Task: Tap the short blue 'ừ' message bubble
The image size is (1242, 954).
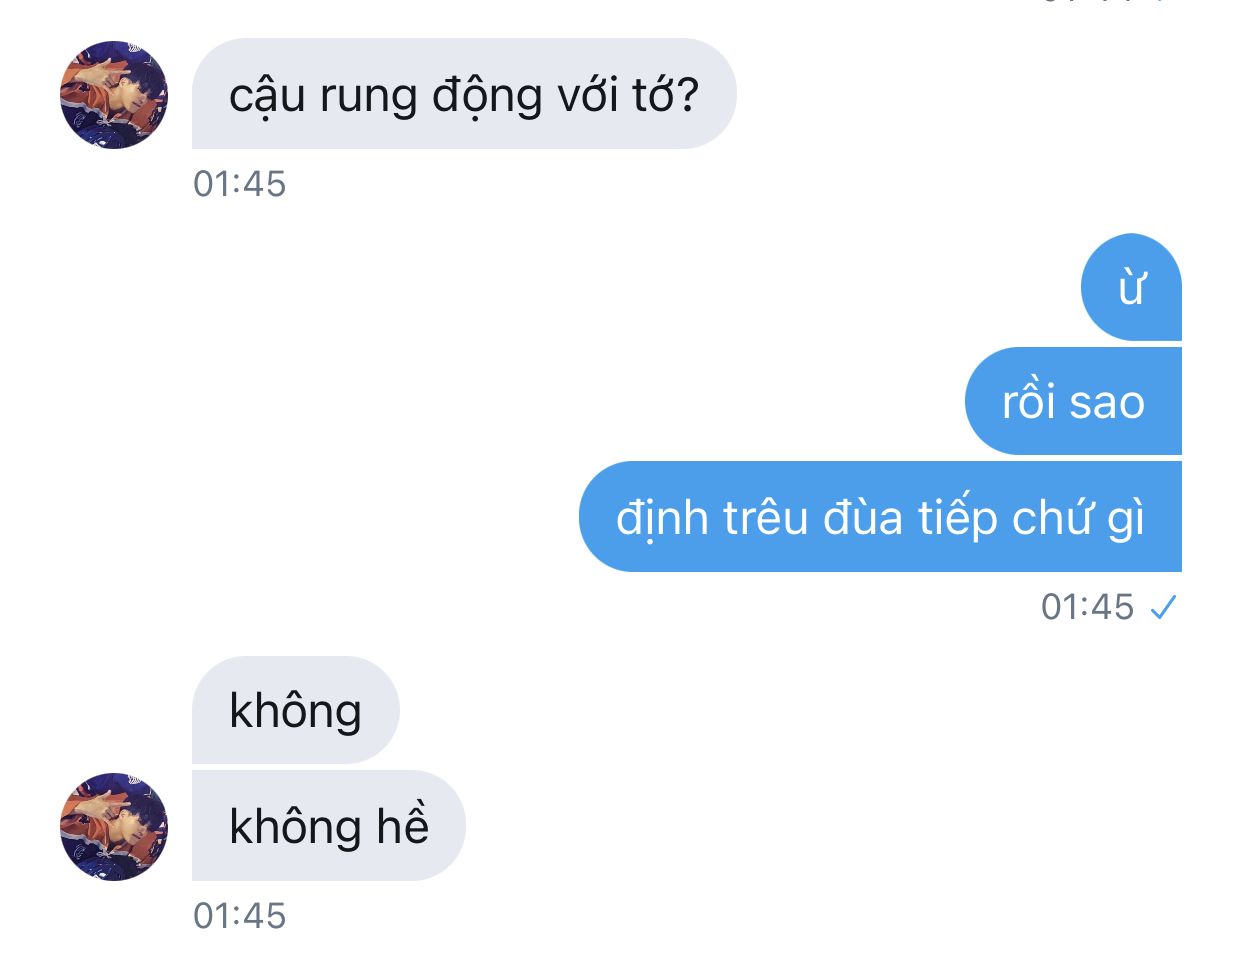Action: tap(1131, 287)
